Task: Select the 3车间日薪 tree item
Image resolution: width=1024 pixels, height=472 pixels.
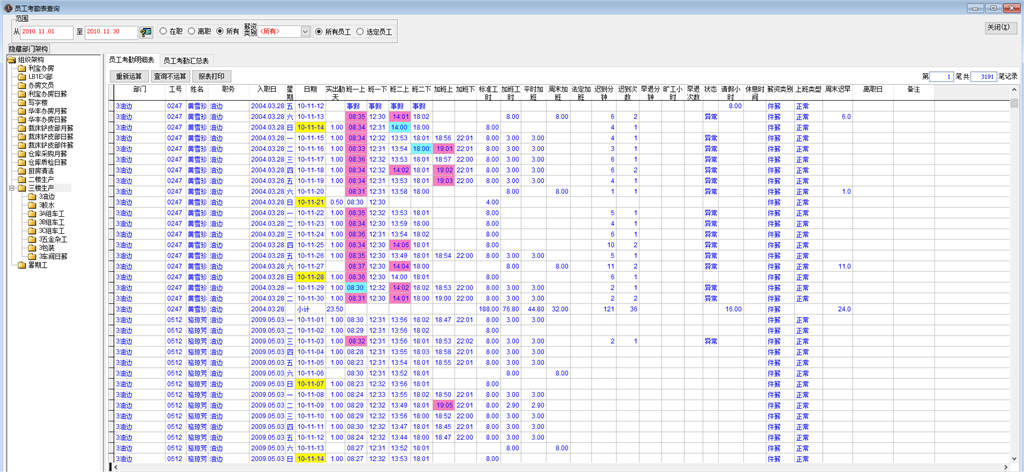Action: point(52,257)
